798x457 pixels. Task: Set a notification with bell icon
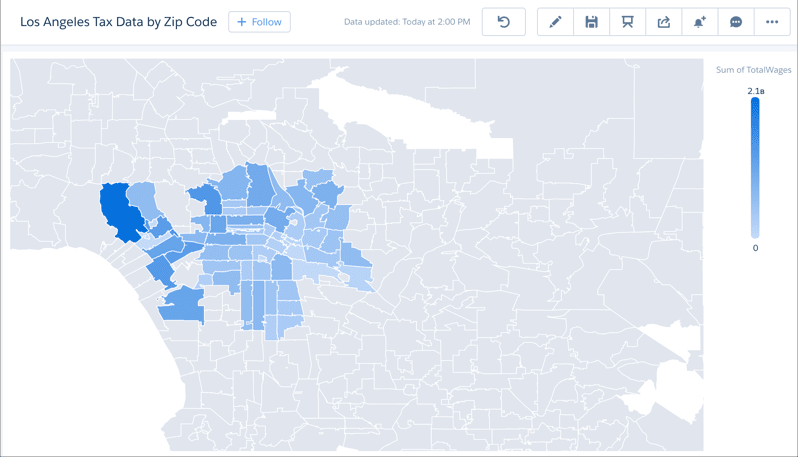coord(700,22)
